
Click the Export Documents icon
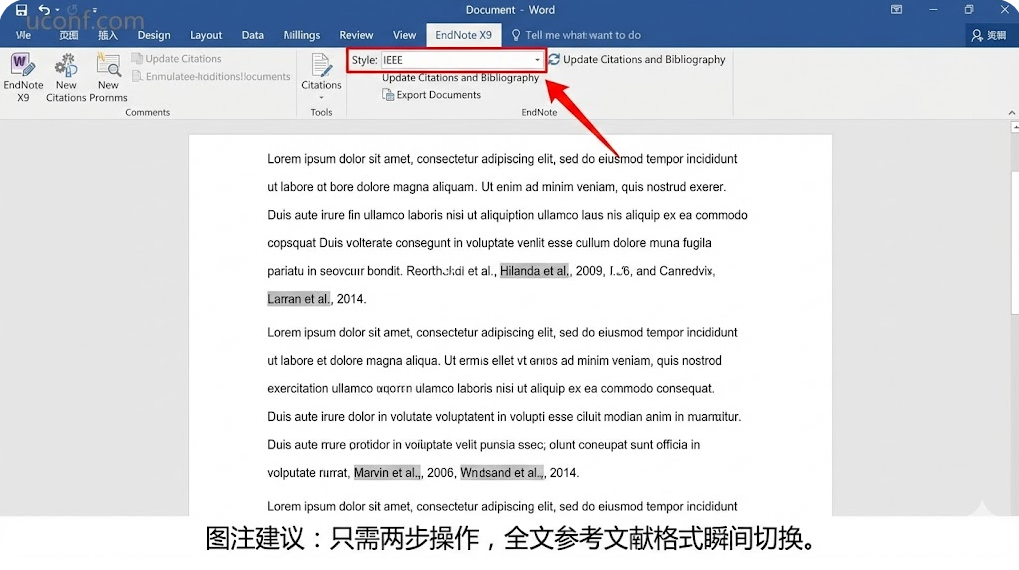(x=388, y=95)
